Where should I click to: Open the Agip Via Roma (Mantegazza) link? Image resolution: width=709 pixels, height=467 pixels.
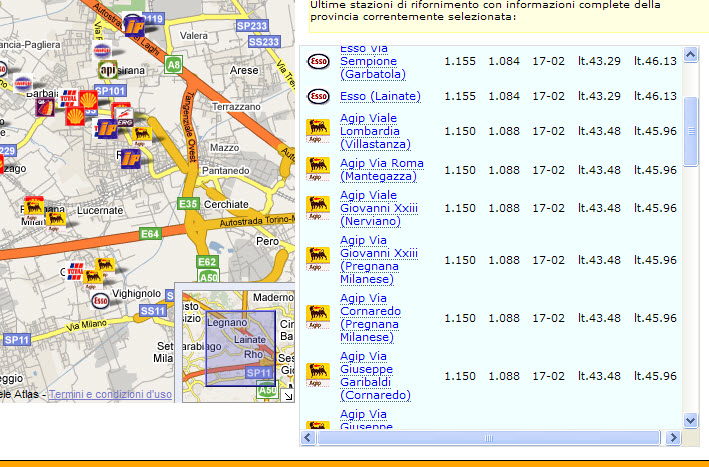382,170
